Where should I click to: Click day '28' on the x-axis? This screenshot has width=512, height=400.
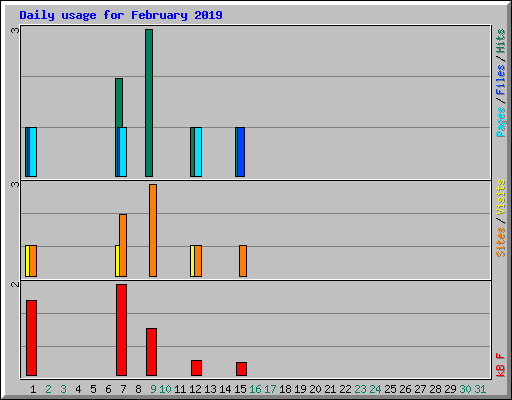[435, 389]
